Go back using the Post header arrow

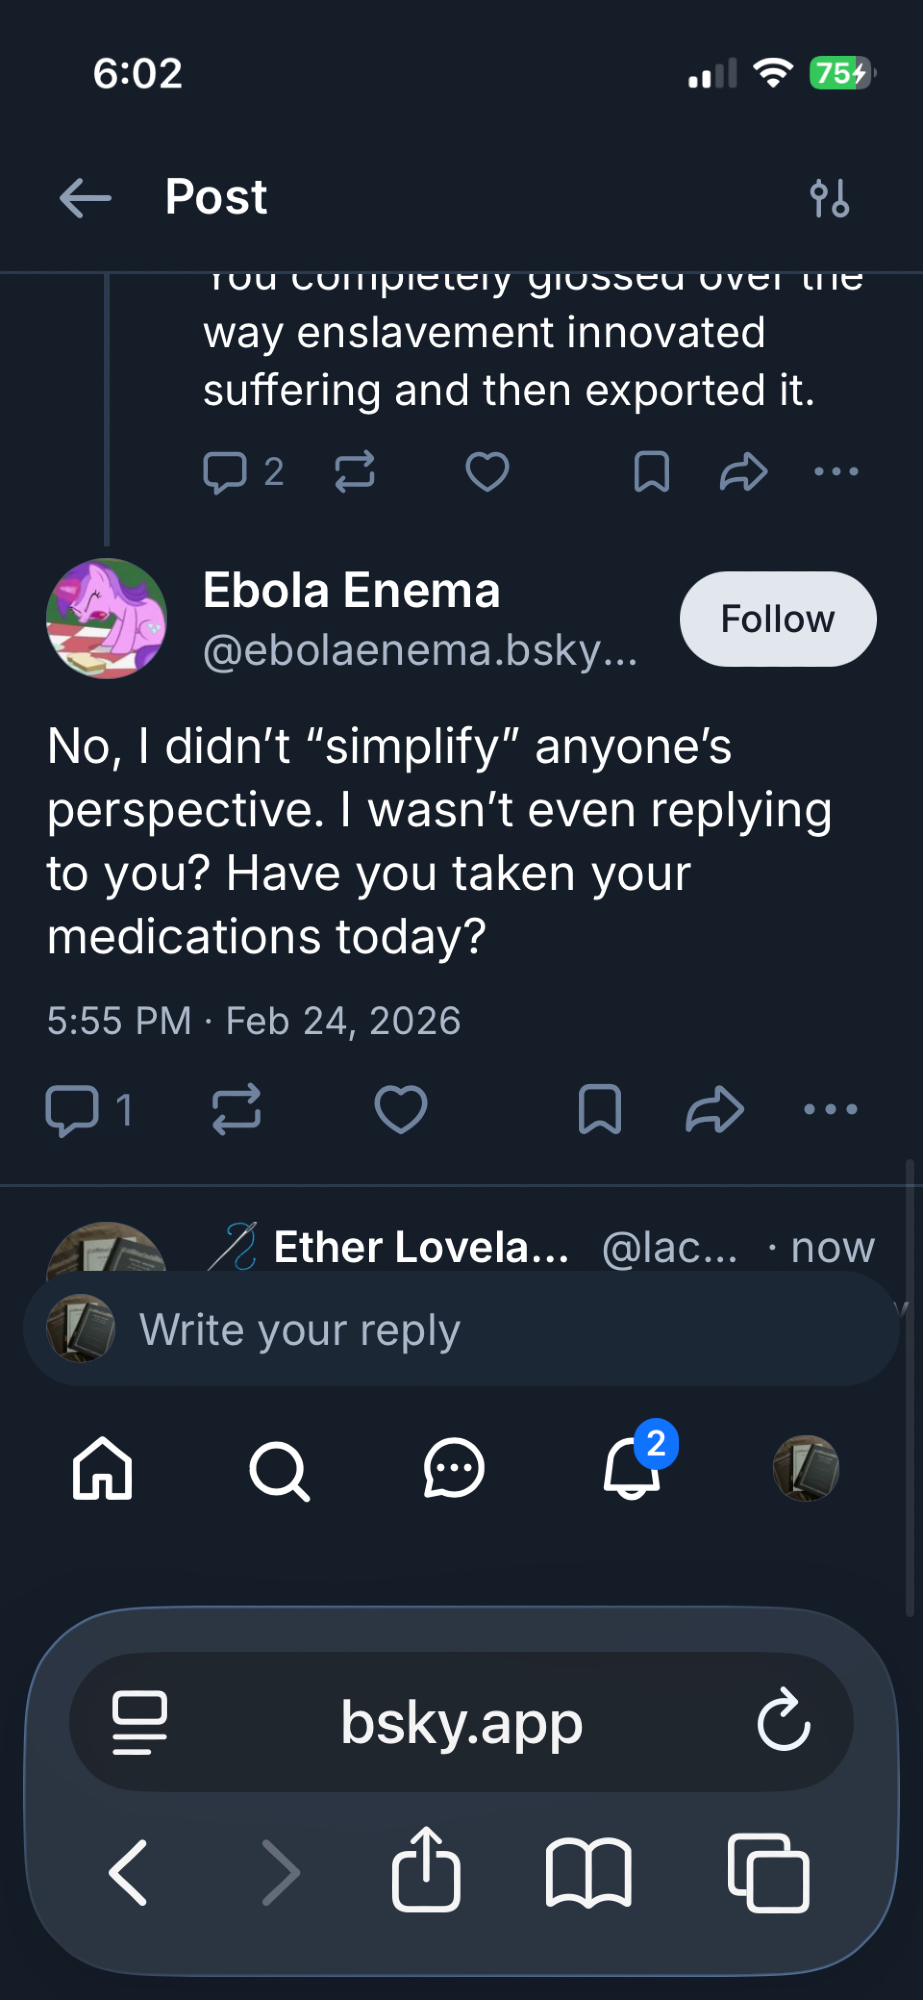tap(86, 198)
